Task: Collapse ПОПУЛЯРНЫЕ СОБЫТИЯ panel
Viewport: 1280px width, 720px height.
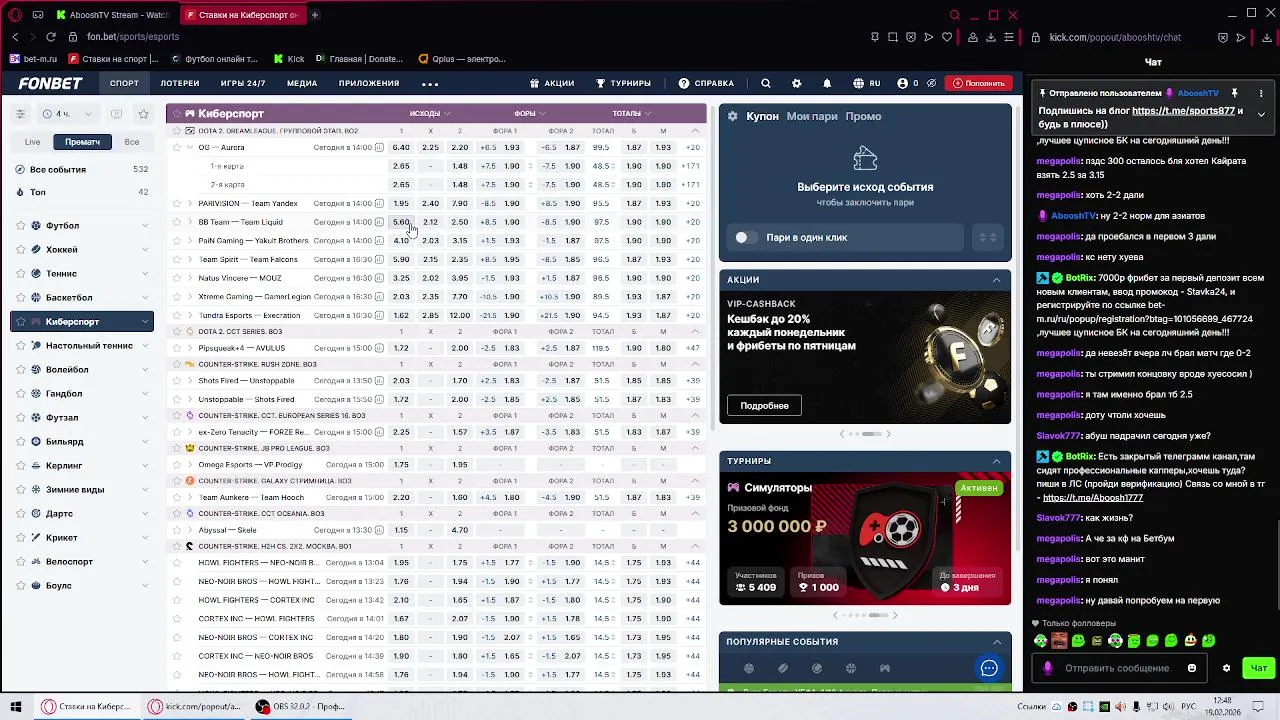Action: [996, 642]
